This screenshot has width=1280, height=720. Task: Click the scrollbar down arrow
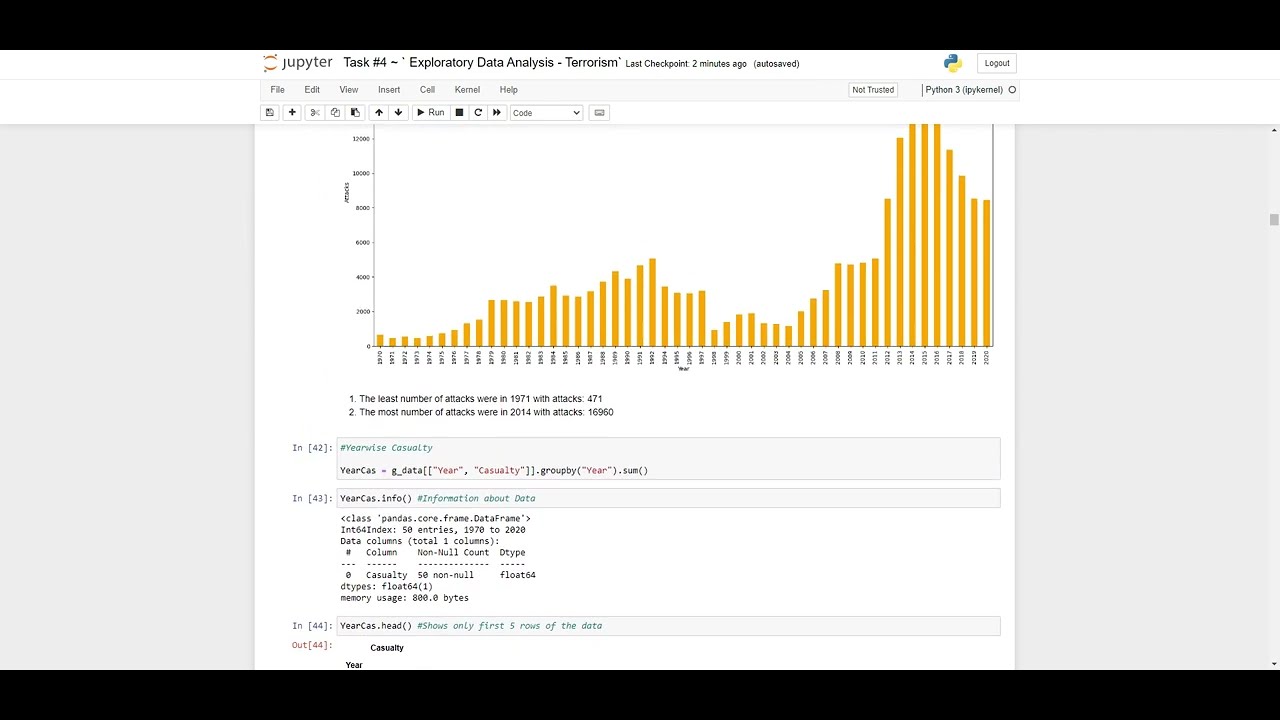tap(1274, 663)
